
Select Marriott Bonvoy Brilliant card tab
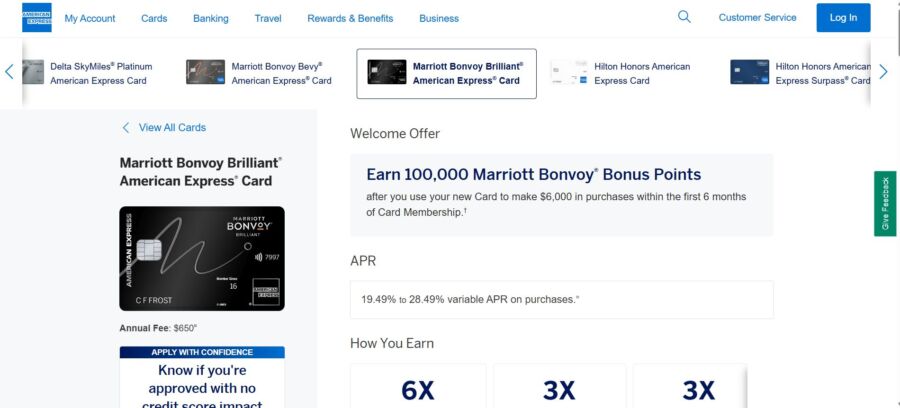click(x=447, y=73)
